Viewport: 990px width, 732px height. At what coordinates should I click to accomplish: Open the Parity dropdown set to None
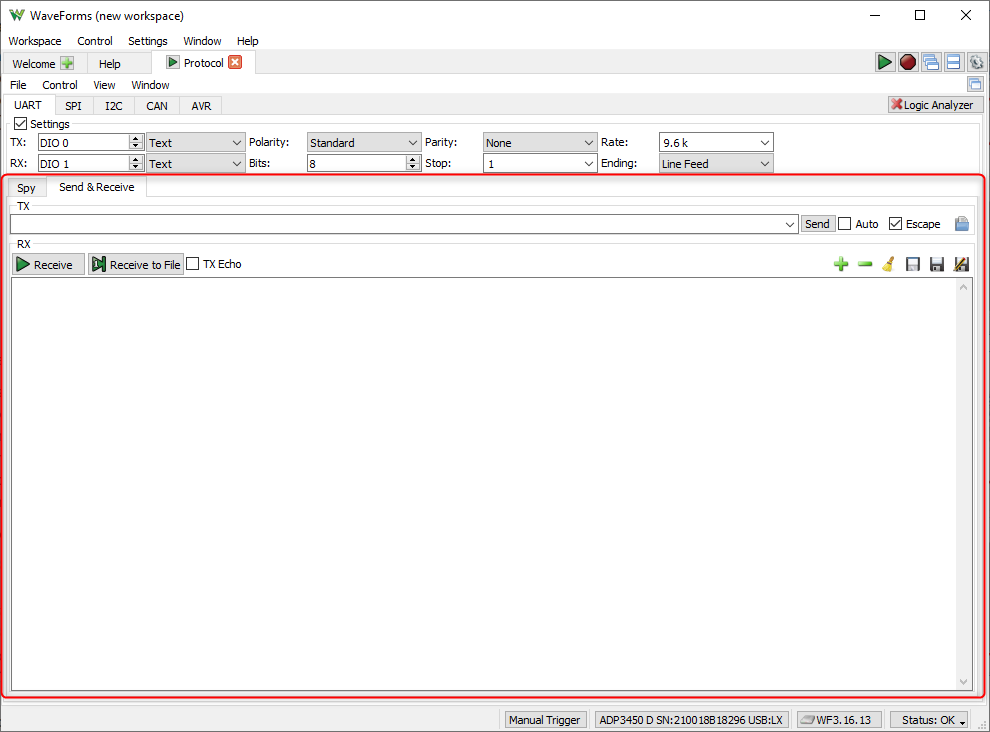tap(540, 143)
